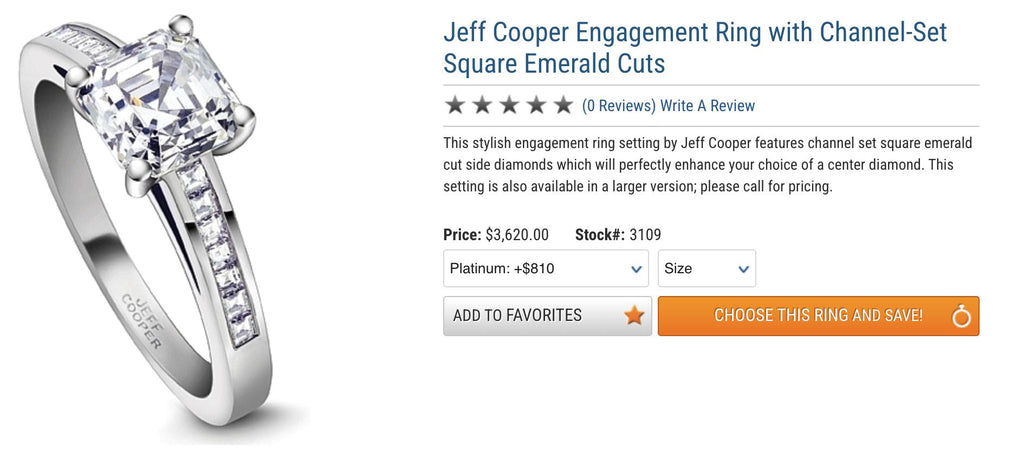Click the Write A Review link
The width and height of the screenshot is (1024, 476).
707,106
